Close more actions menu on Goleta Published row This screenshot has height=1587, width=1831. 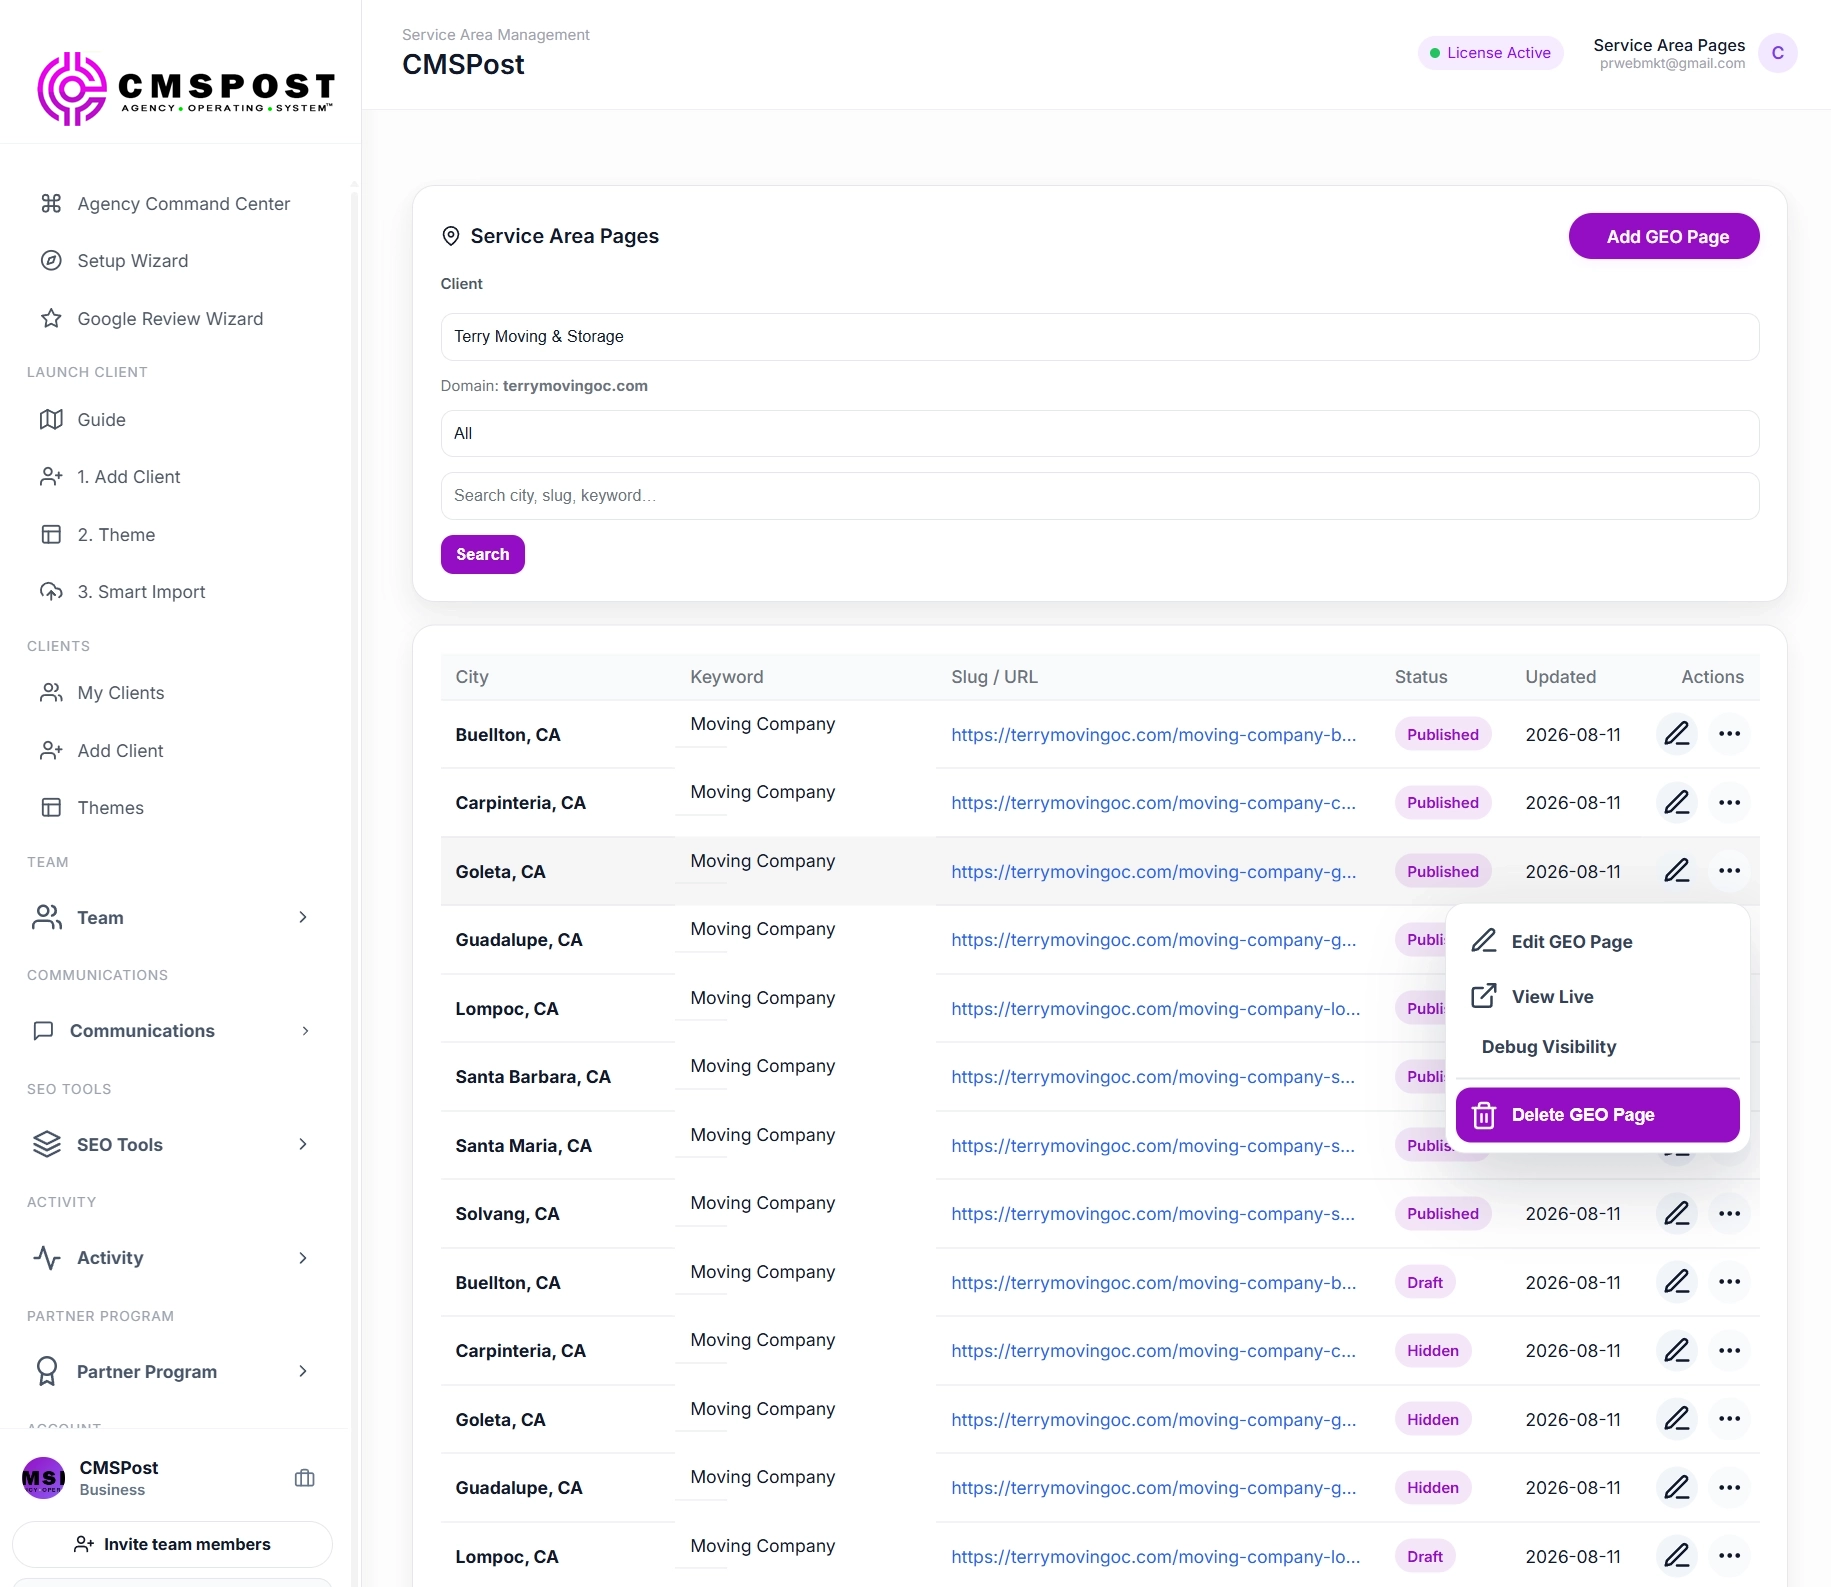[x=1730, y=871]
